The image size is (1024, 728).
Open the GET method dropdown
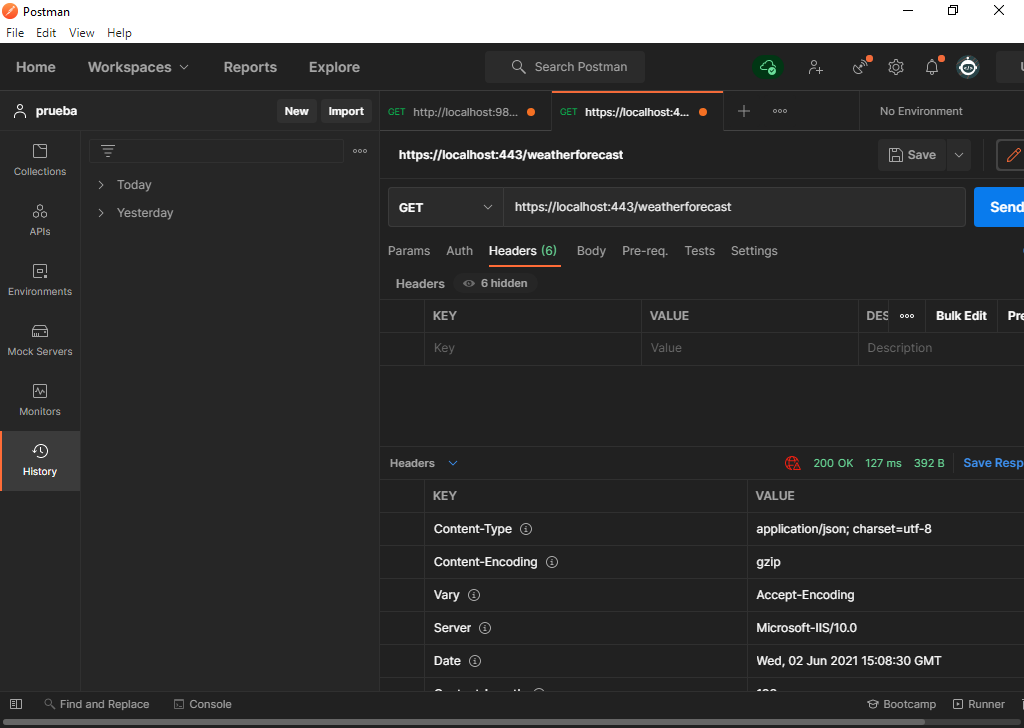[445, 207]
